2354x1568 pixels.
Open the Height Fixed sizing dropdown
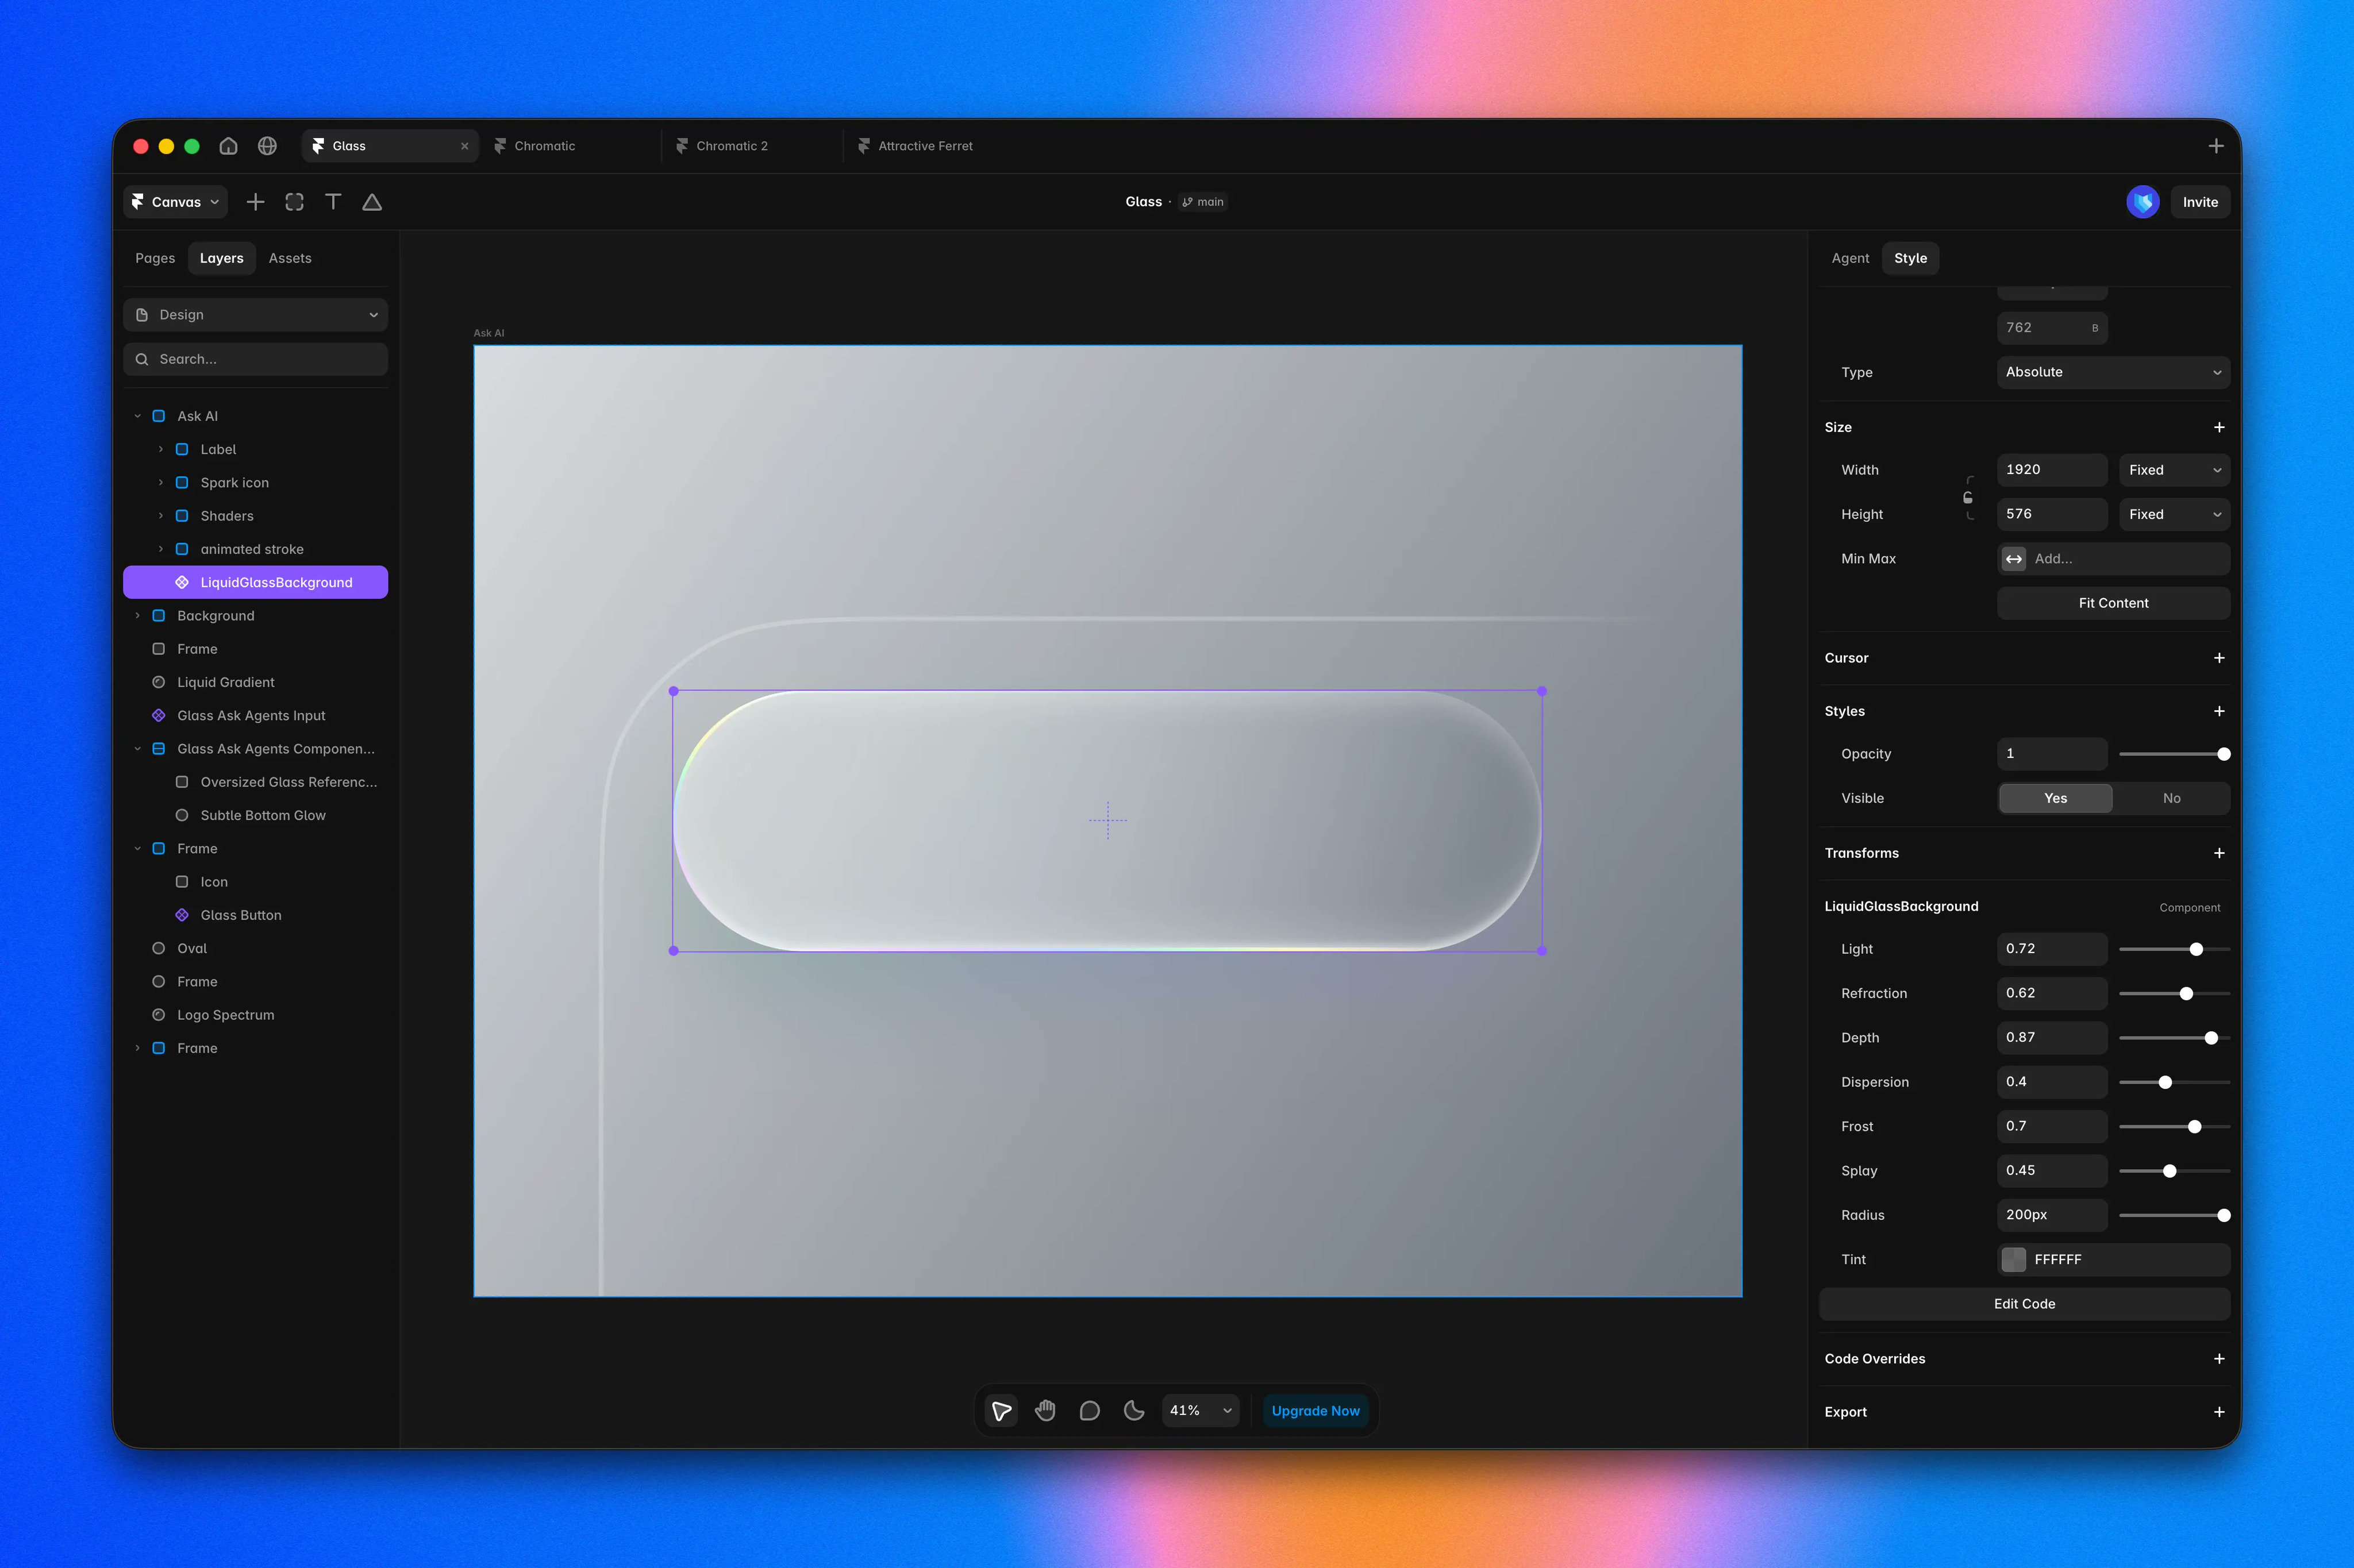(x=2174, y=514)
